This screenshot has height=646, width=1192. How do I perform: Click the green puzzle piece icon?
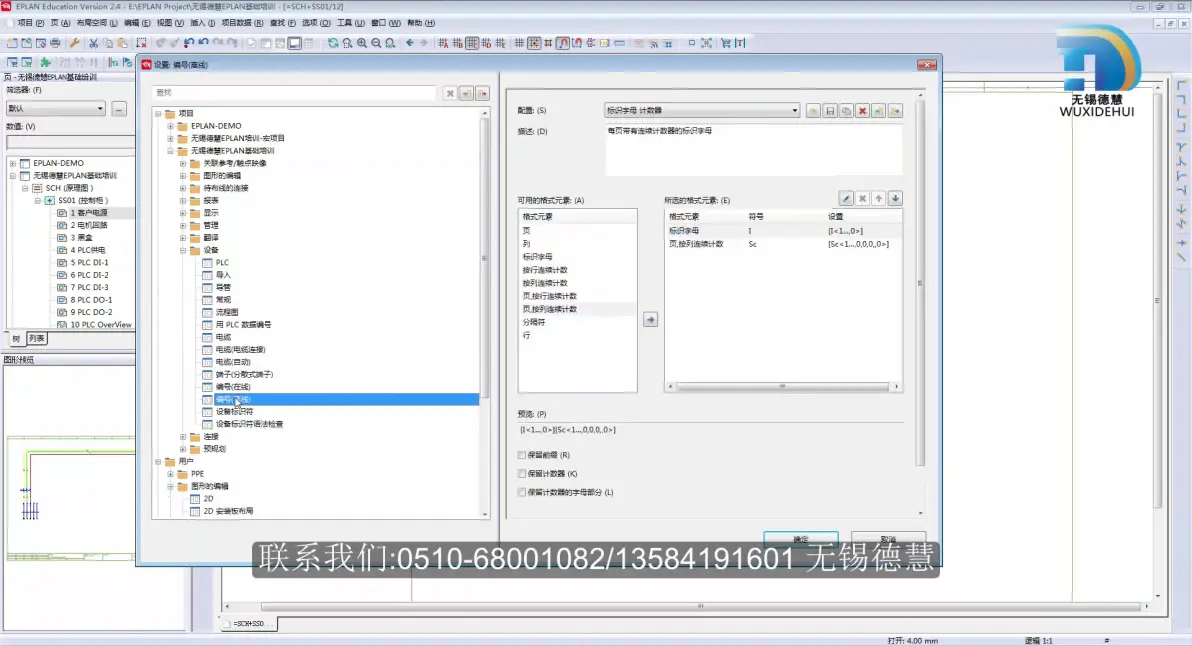(x=46, y=62)
